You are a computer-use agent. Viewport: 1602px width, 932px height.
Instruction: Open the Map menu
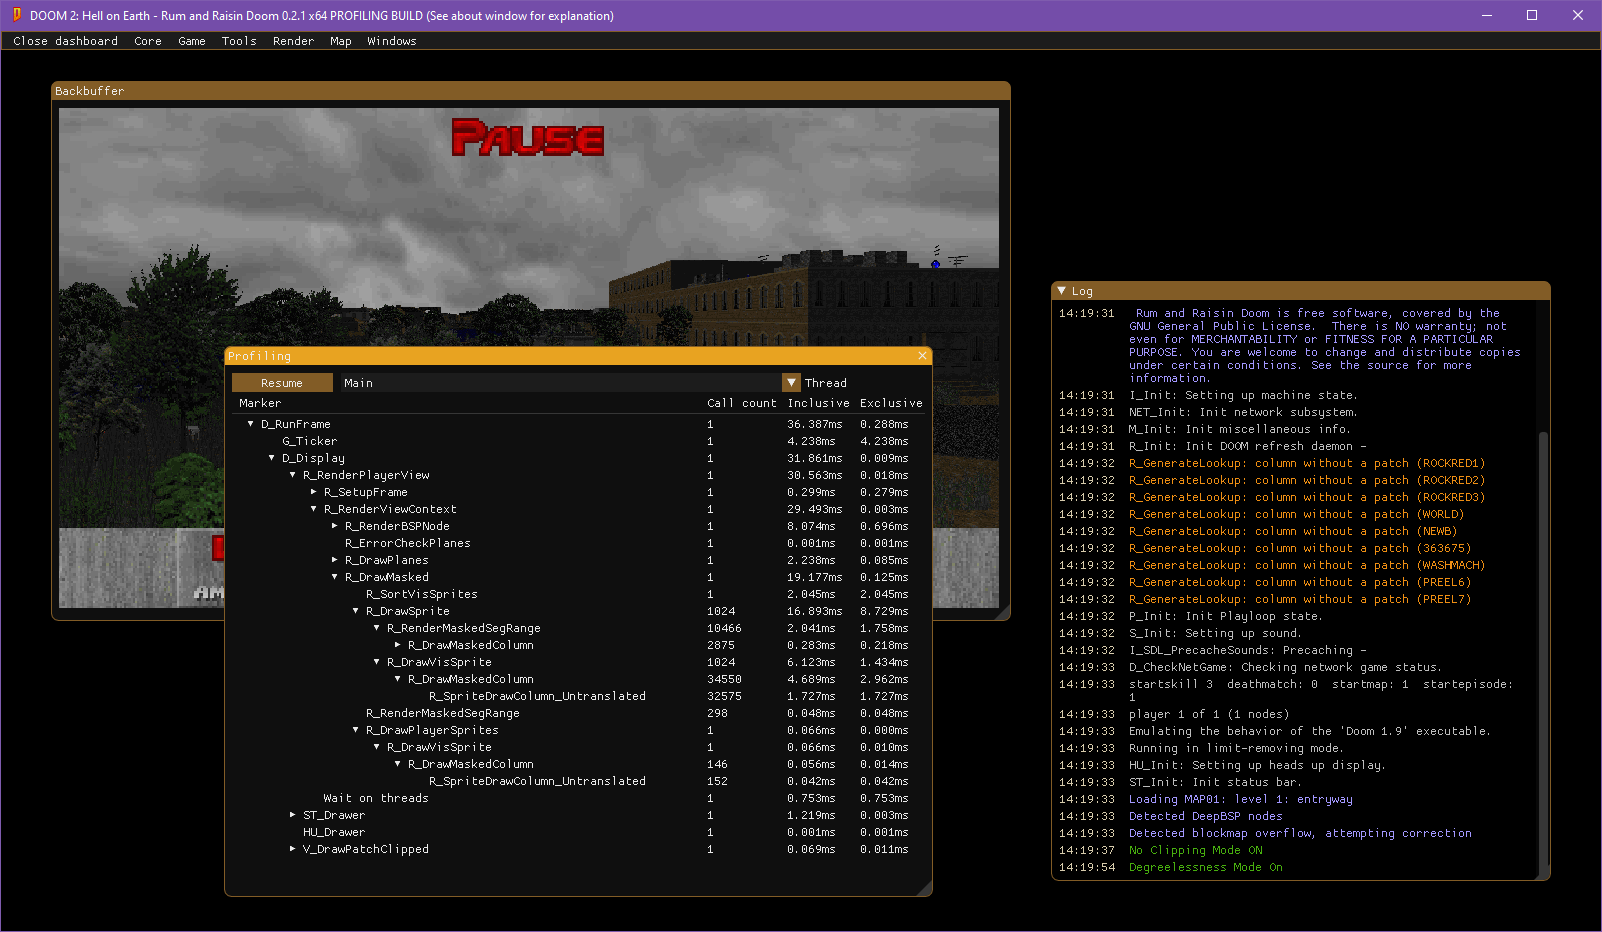341,41
